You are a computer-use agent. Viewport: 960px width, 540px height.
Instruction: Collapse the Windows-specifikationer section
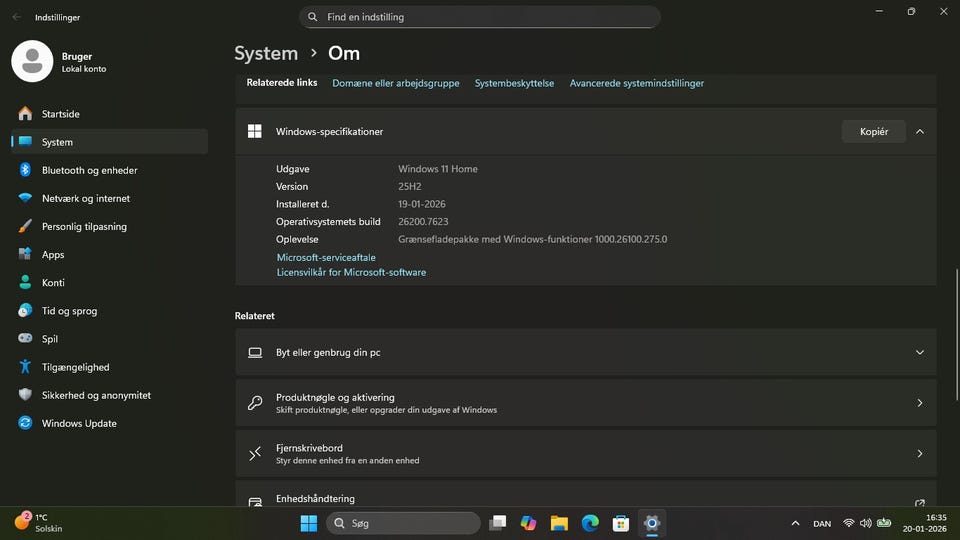point(919,131)
